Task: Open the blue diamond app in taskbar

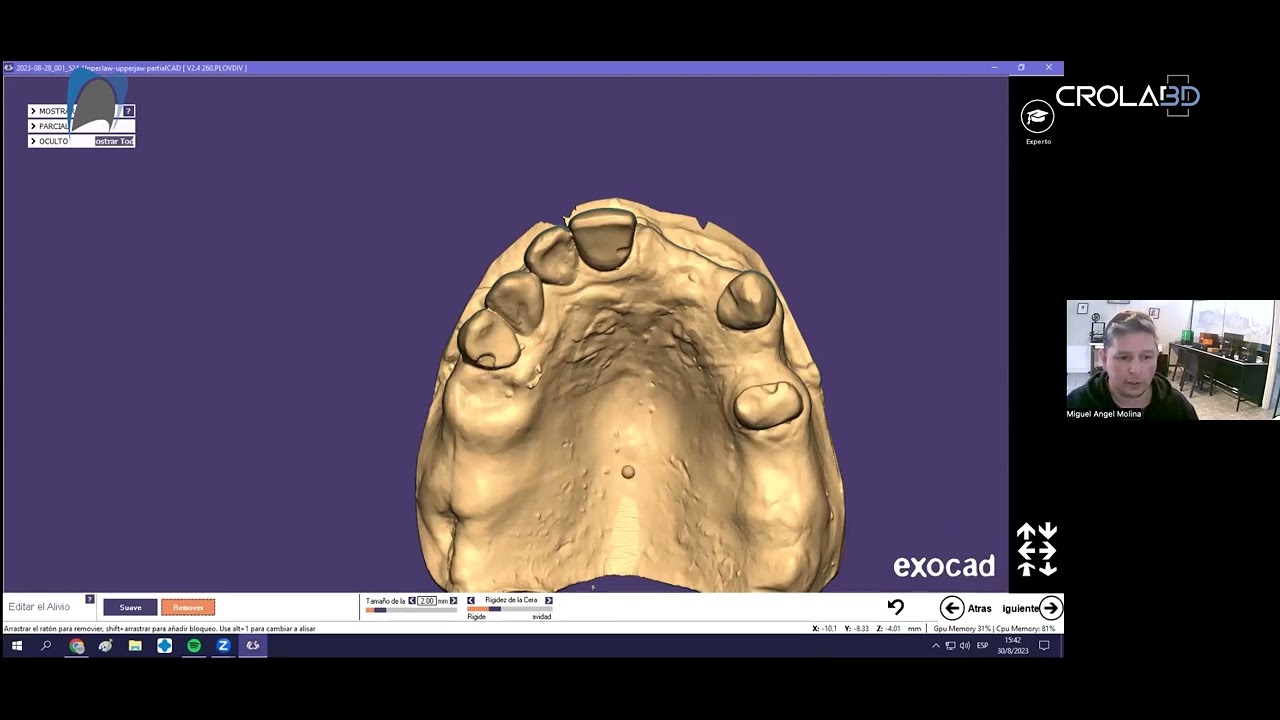Action: (164, 646)
